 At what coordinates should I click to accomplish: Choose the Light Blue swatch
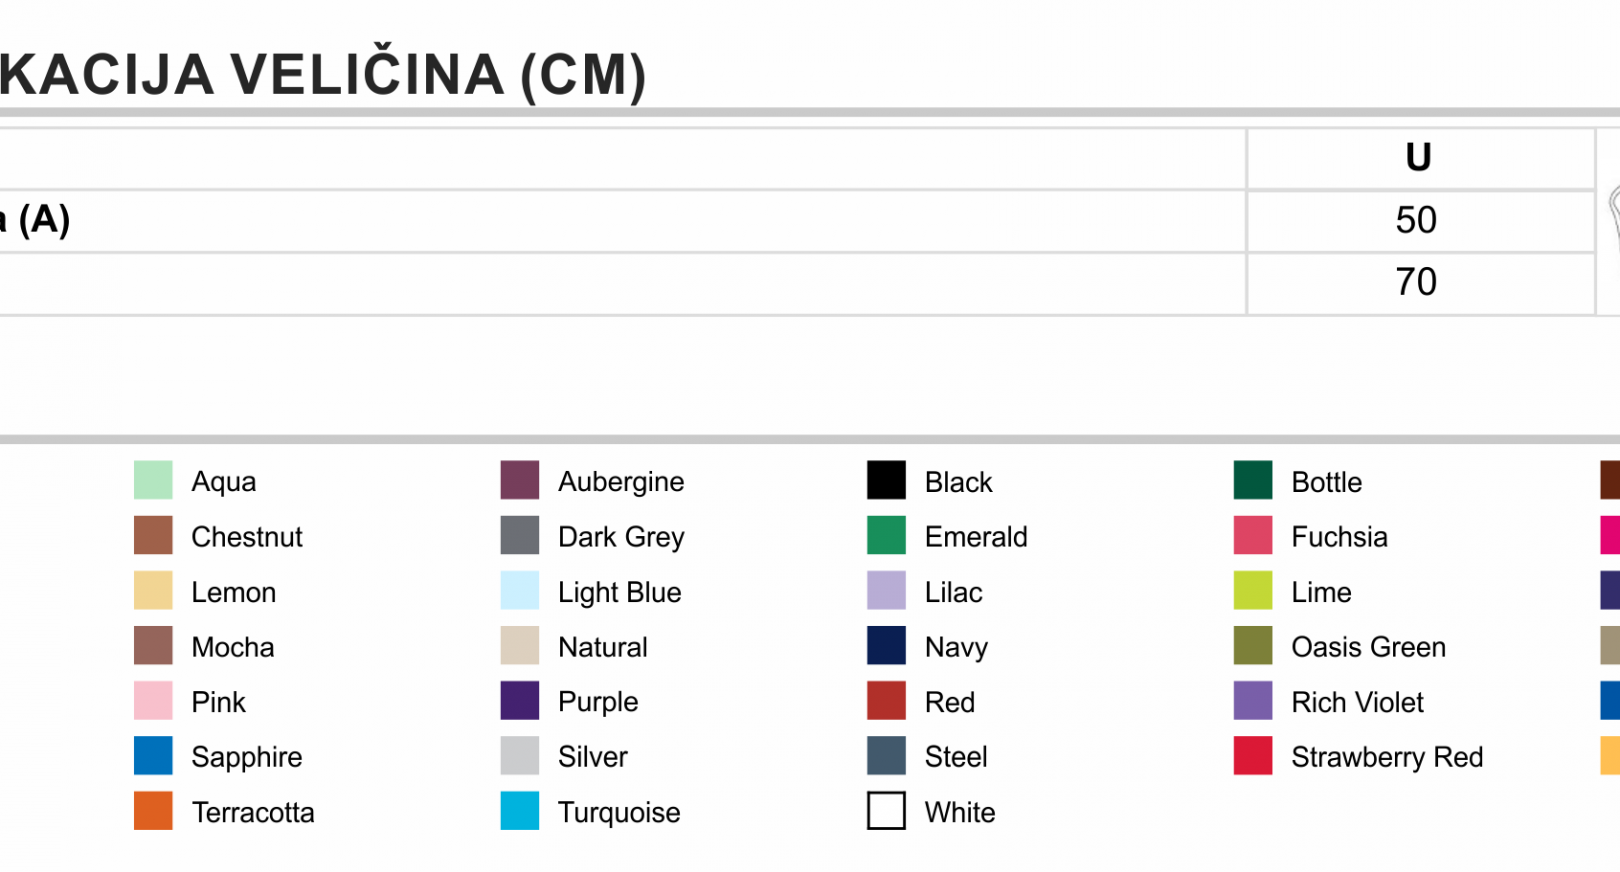(x=520, y=590)
